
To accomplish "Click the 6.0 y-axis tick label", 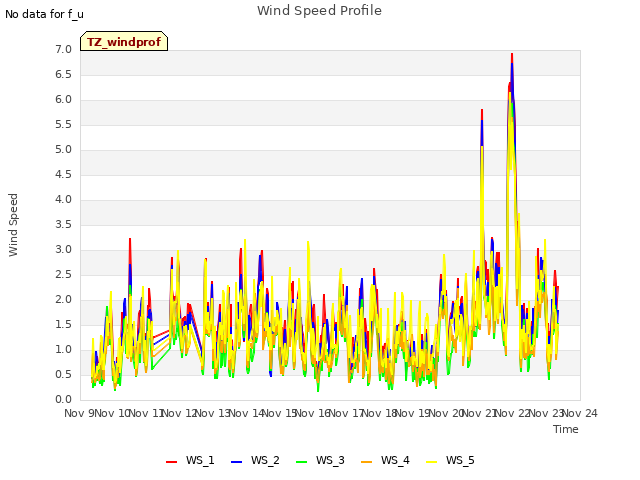I will [x=63, y=100].
